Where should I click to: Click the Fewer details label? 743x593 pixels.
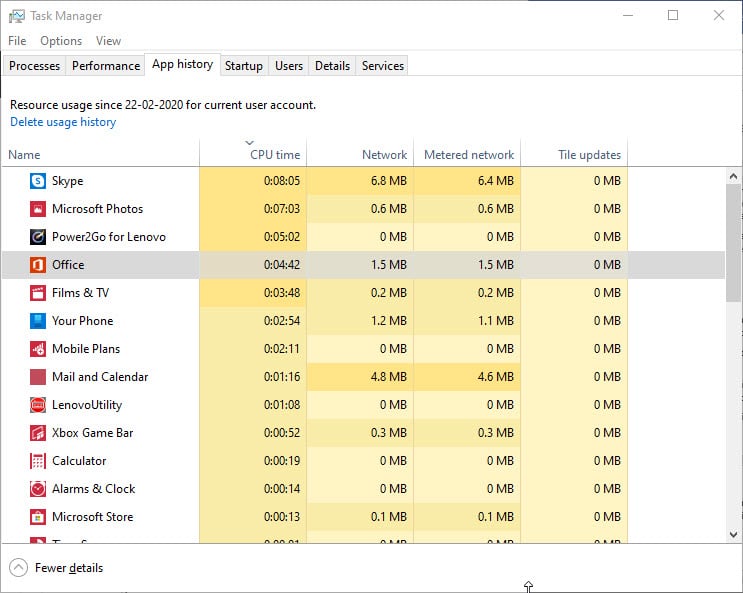(x=69, y=568)
